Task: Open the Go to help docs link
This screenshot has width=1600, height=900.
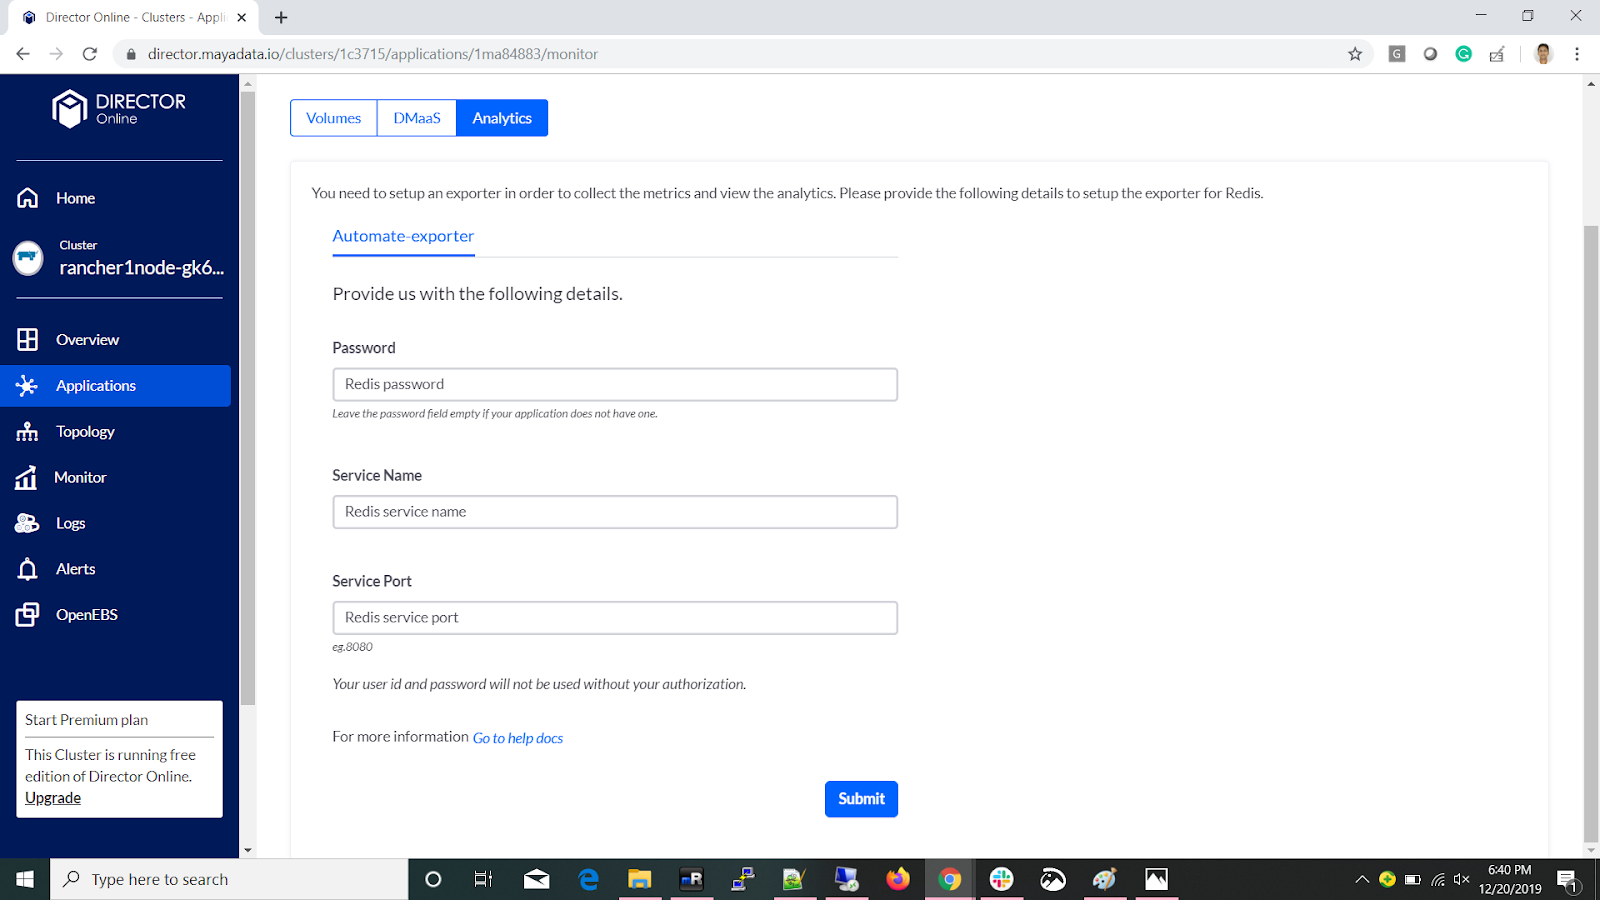Action: (x=518, y=738)
